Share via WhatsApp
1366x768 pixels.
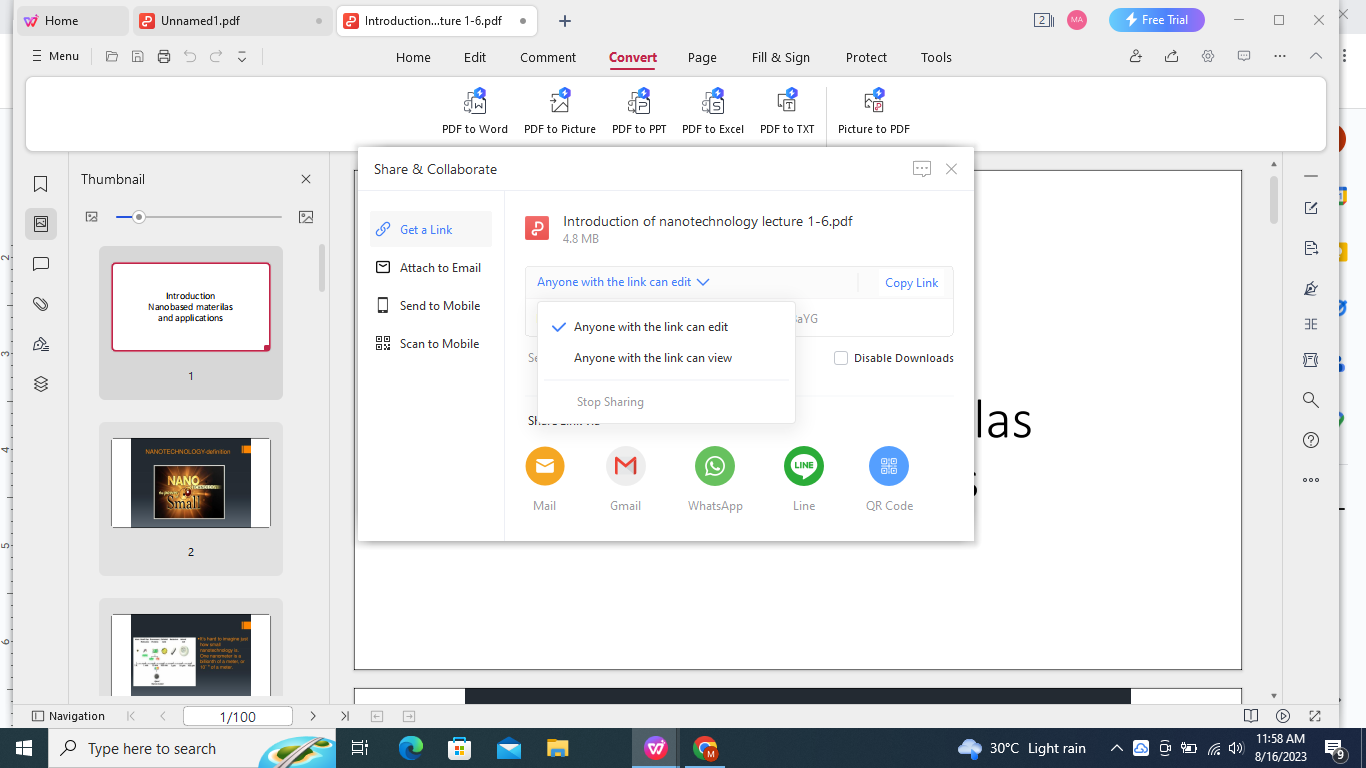coord(714,466)
